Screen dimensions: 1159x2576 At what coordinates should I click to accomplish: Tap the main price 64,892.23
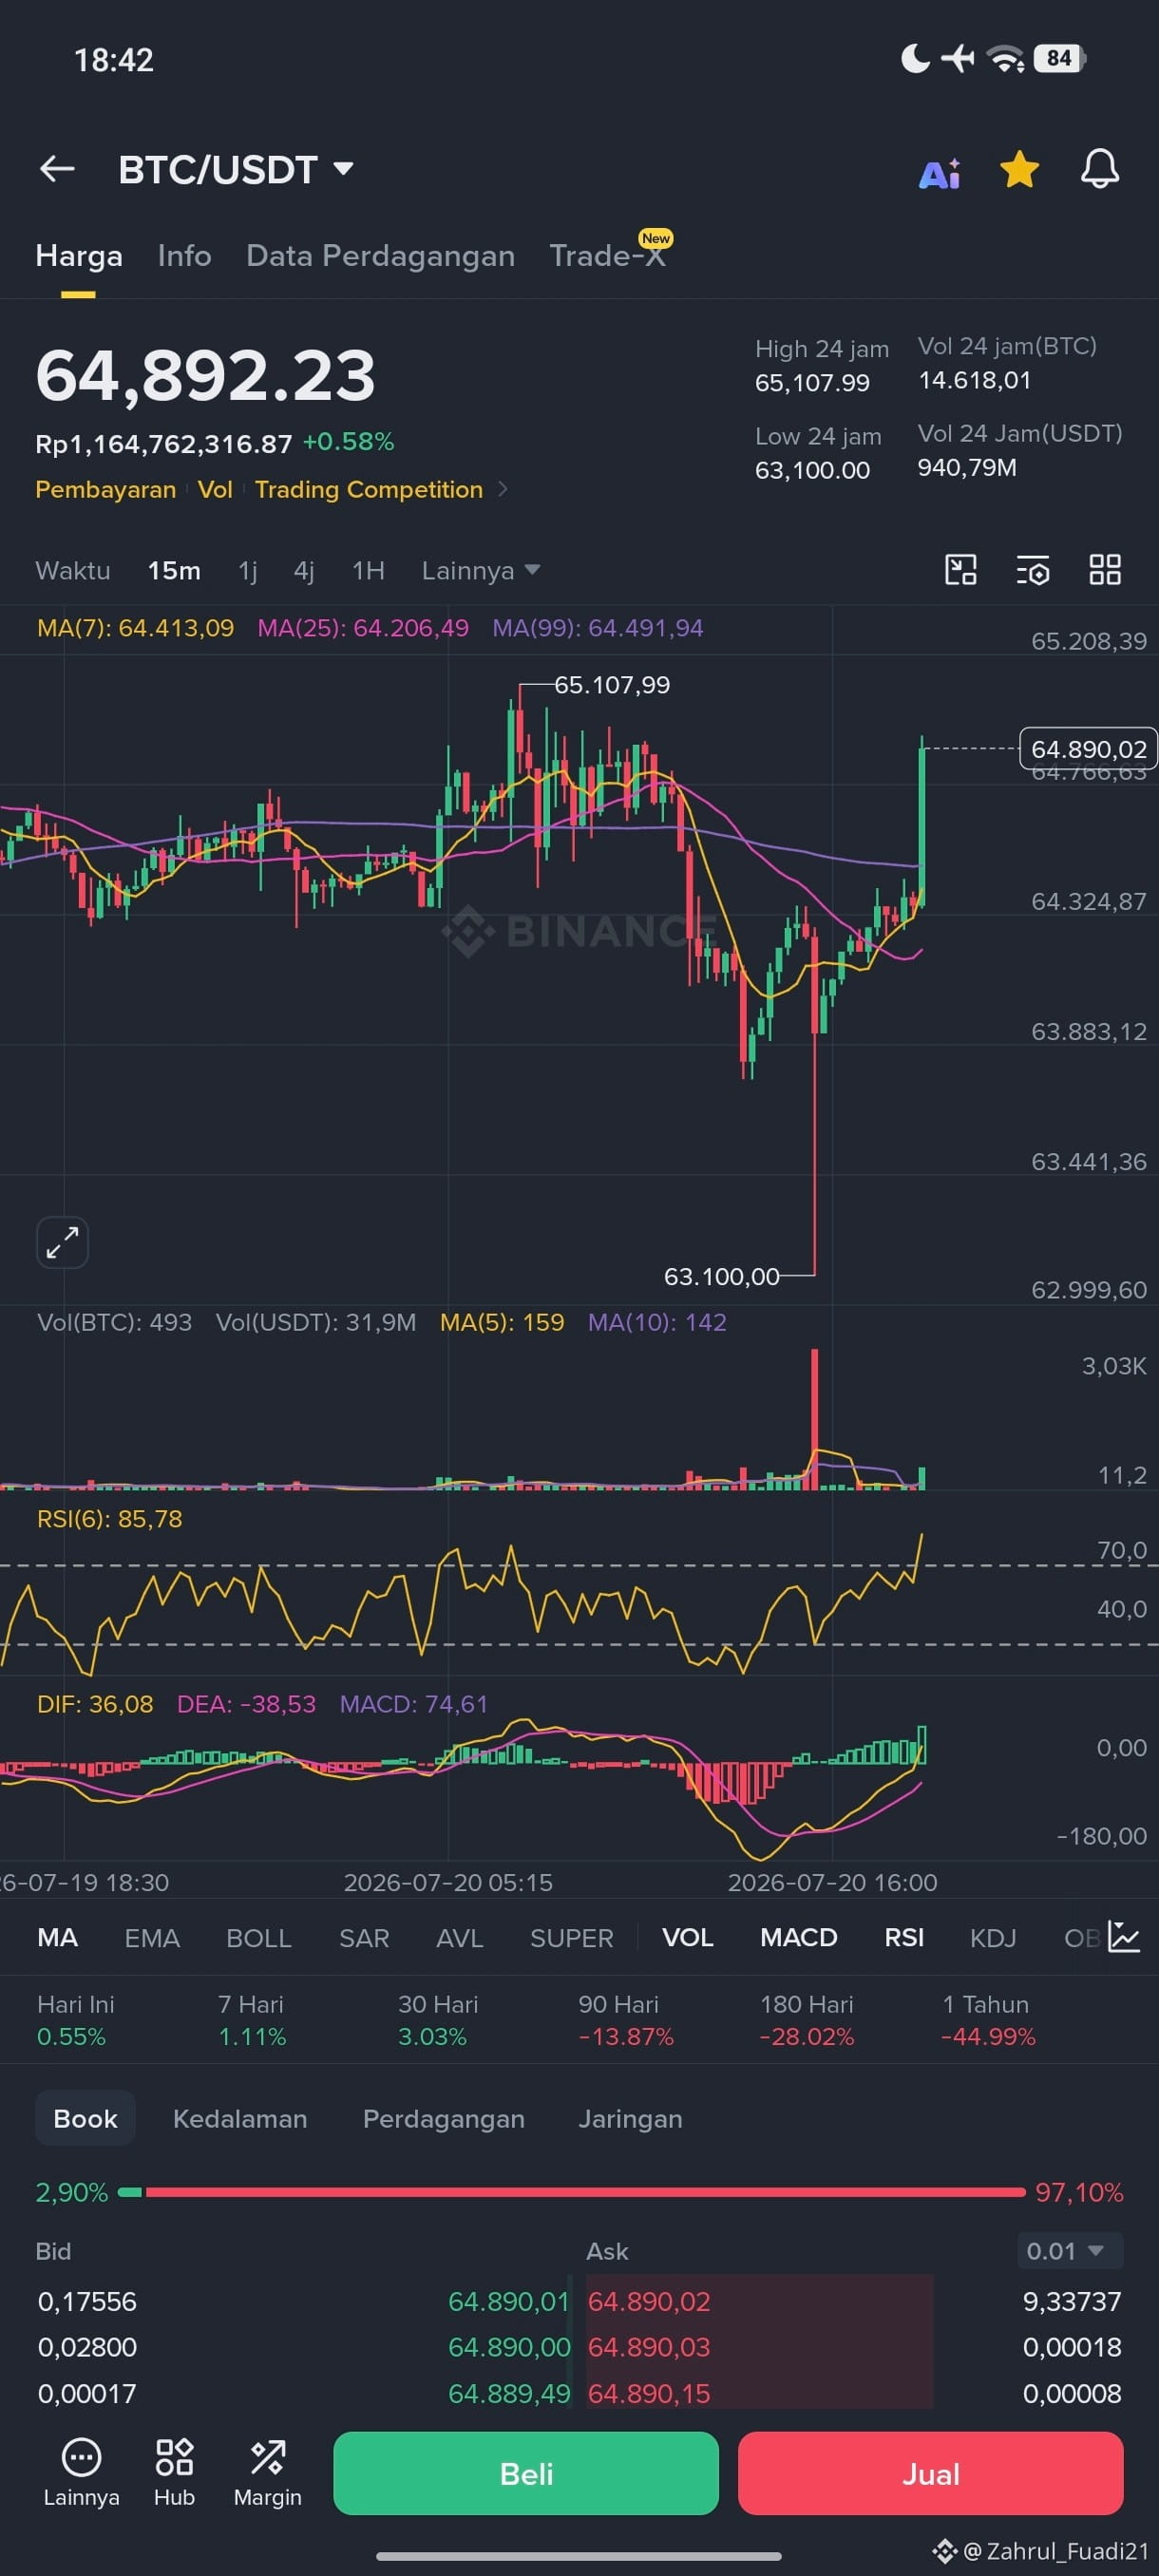206,376
